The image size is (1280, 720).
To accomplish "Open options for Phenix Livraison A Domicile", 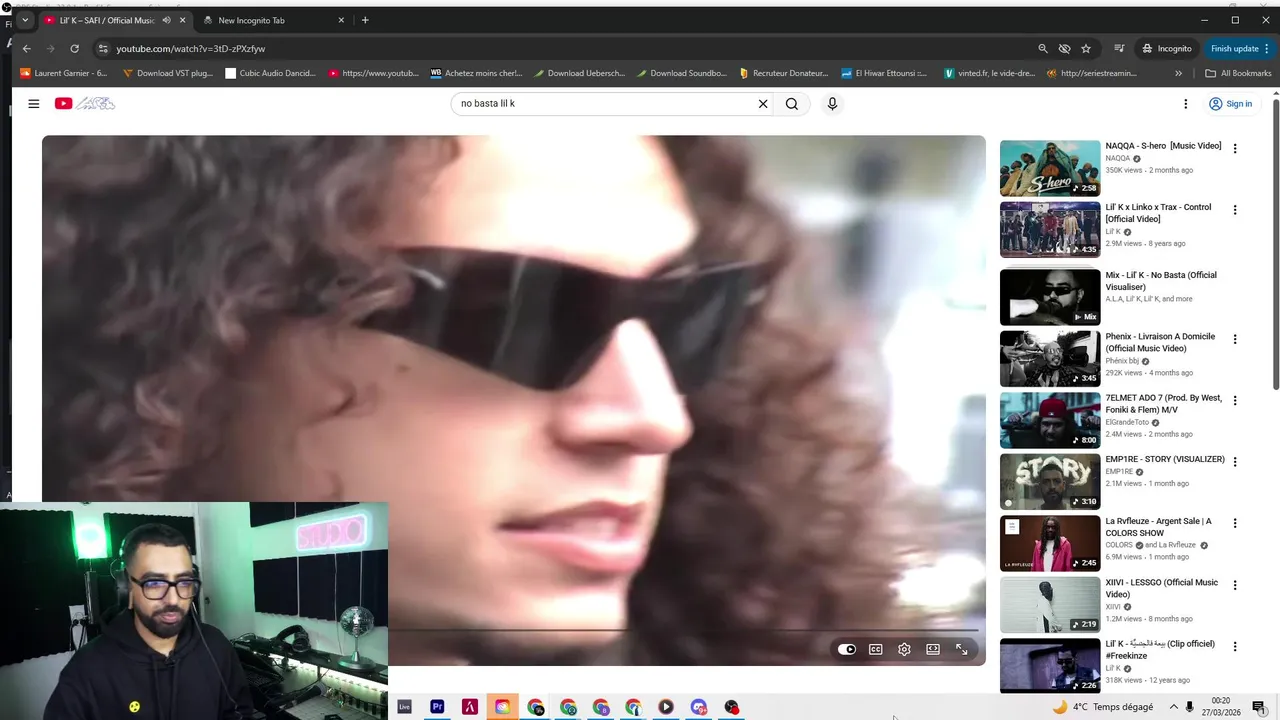I will [1235, 339].
